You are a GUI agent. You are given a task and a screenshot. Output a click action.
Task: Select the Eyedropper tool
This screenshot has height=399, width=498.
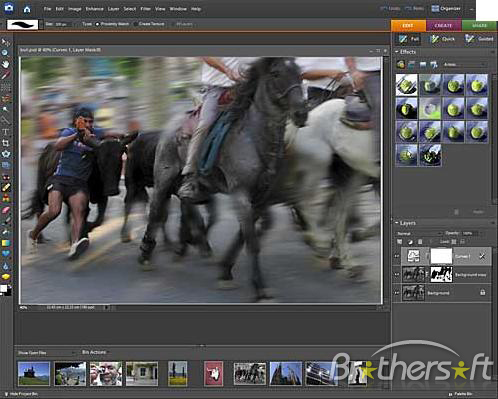coord(5,75)
